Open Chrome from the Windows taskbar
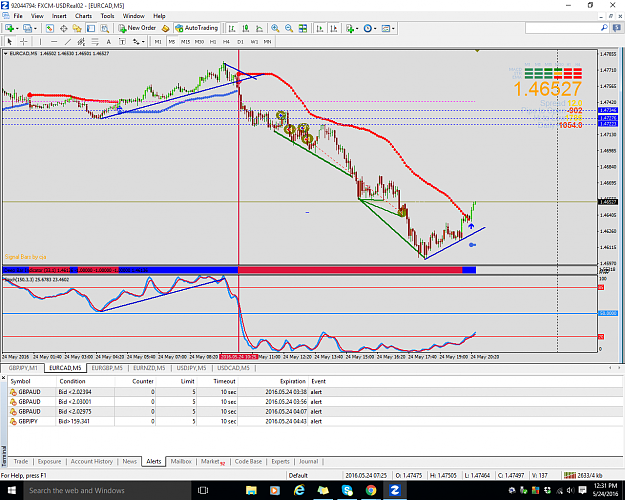Image resolution: width=625 pixels, height=500 pixels. [371, 490]
